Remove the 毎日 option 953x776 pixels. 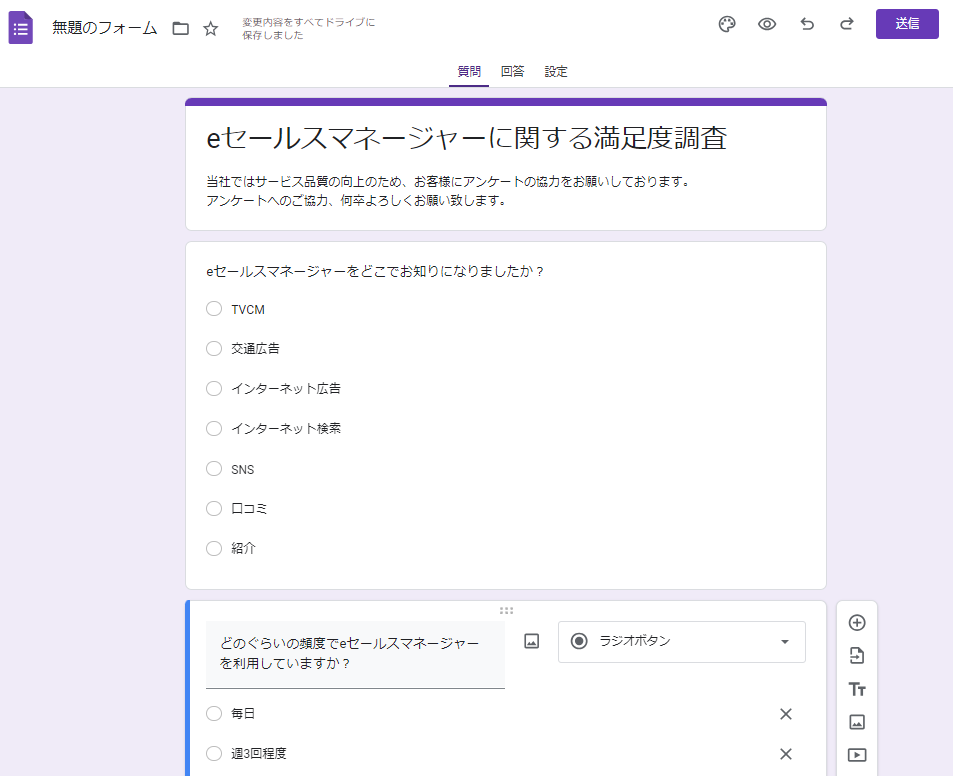pyautogui.click(x=786, y=714)
